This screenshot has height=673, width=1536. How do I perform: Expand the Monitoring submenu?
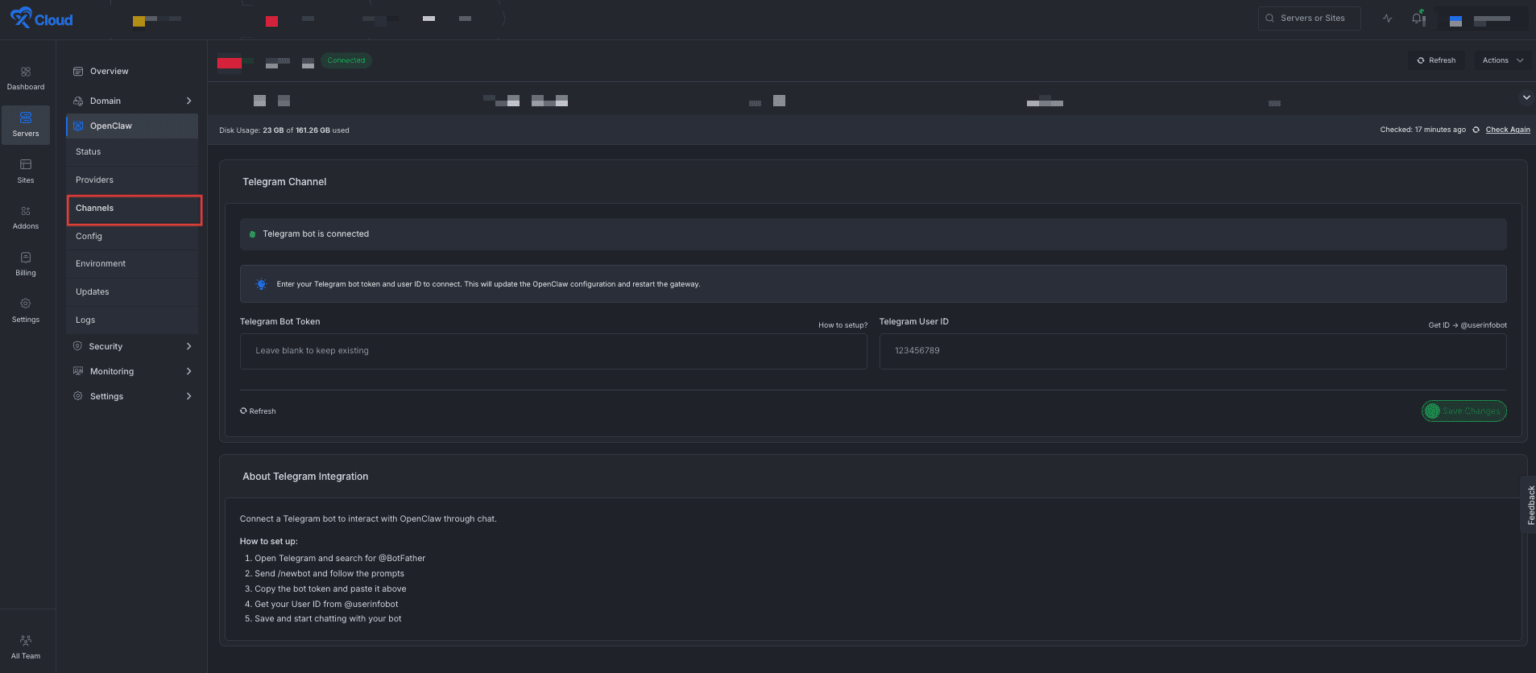[x=111, y=371]
